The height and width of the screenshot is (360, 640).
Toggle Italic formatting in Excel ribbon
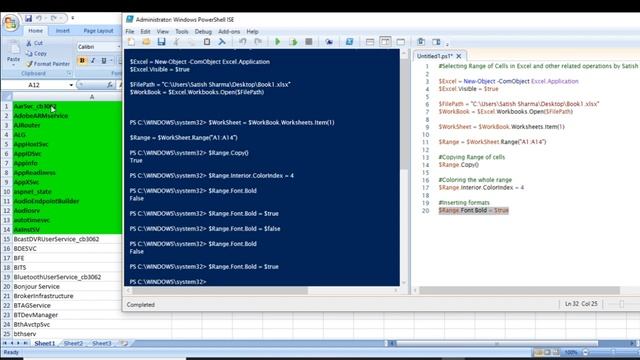[93, 61]
